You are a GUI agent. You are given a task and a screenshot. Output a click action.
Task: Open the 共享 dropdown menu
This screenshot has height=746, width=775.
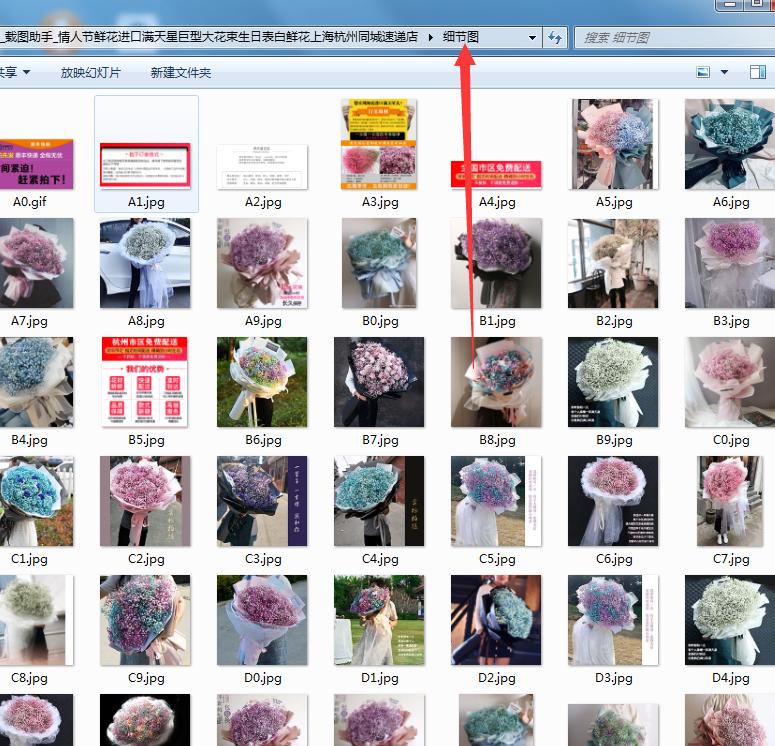click(x=15, y=73)
